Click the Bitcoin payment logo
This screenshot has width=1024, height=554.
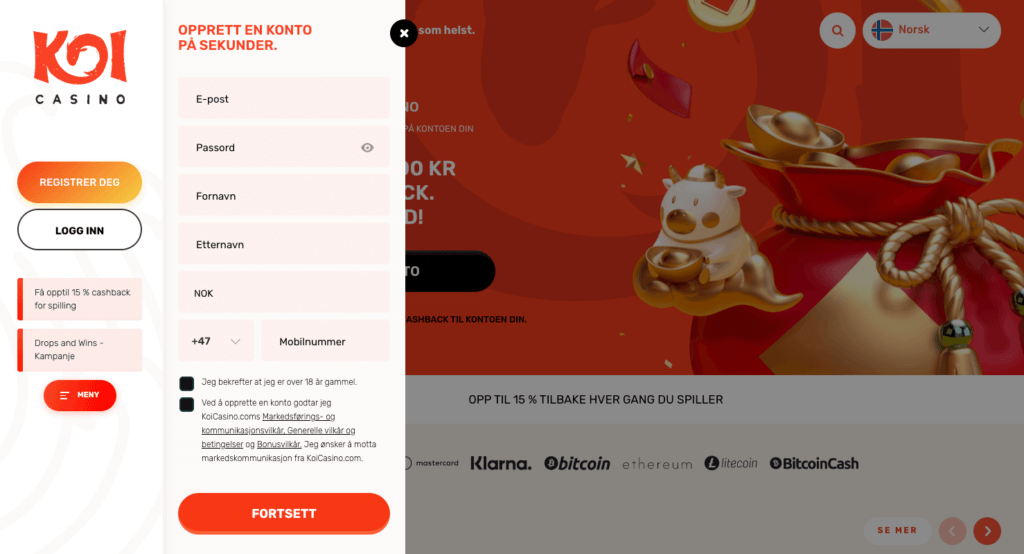577,463
